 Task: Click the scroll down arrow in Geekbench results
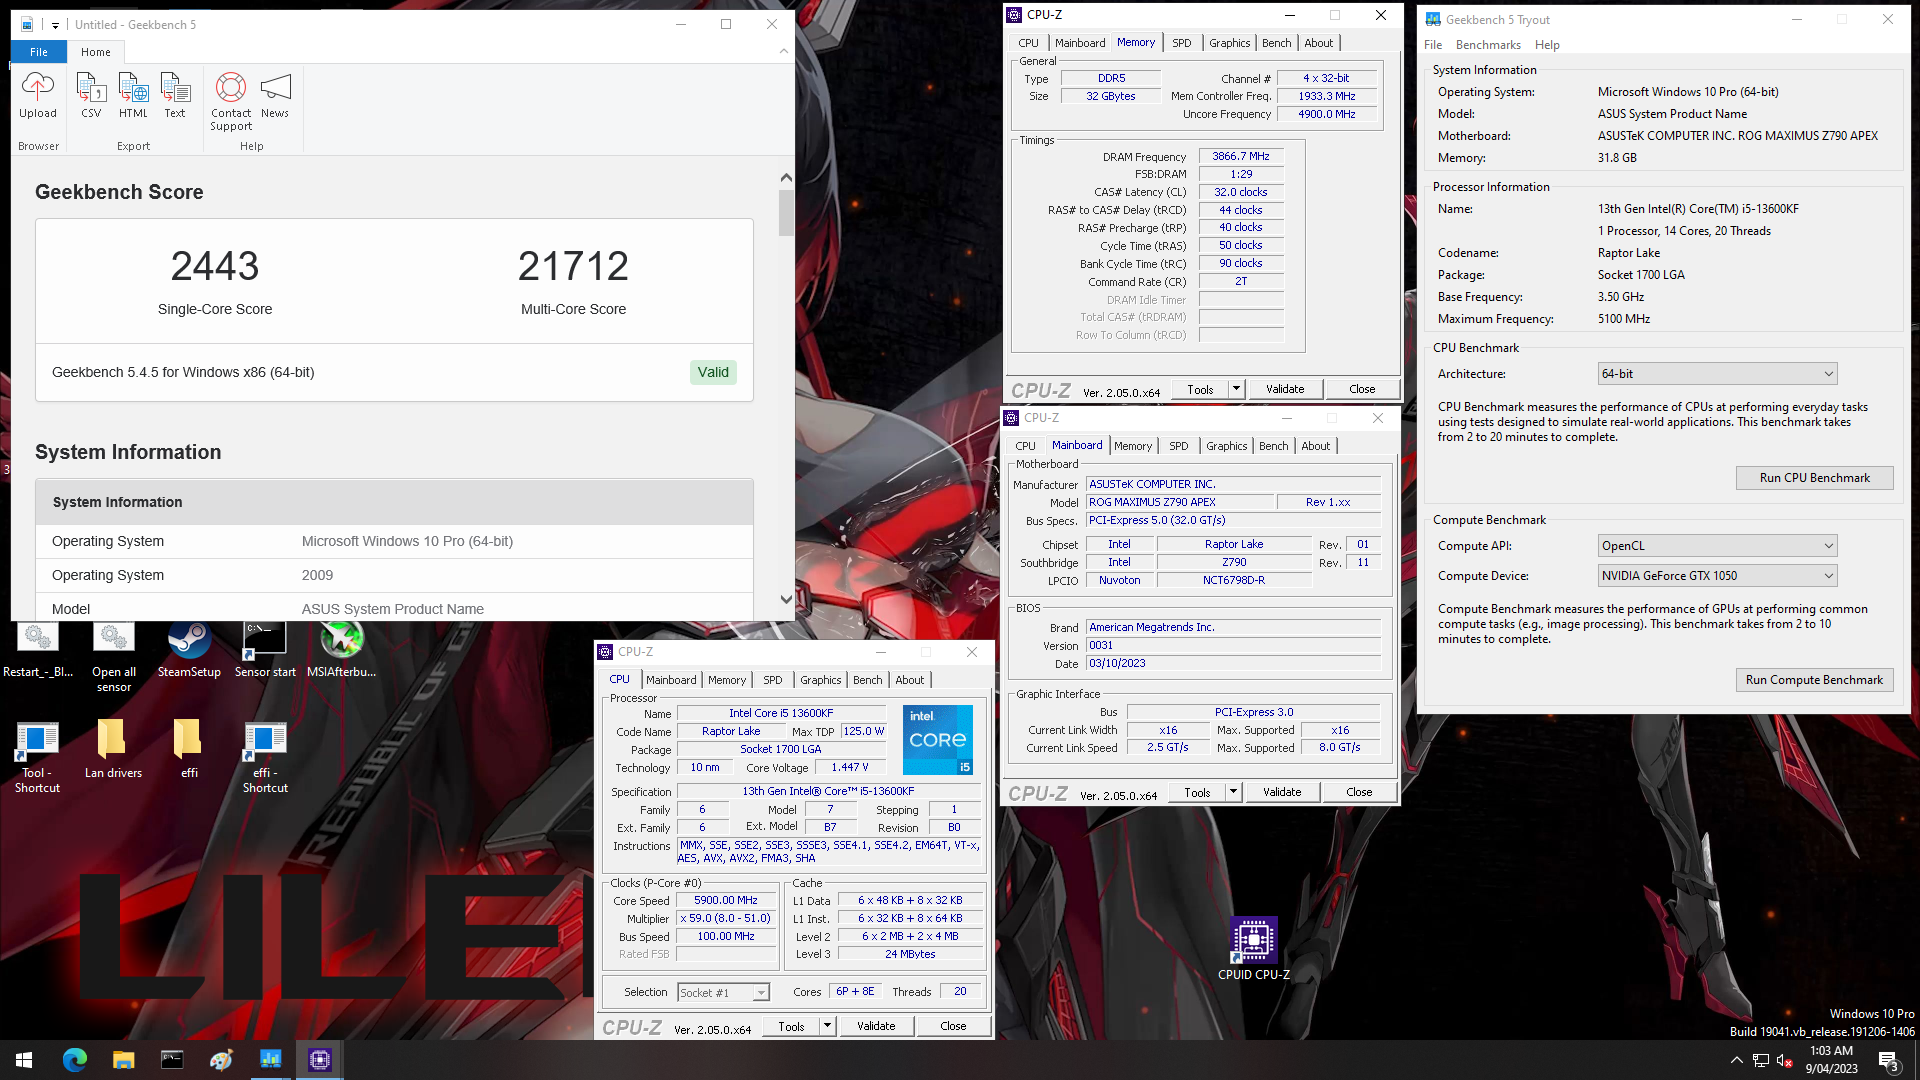click(x=786, y=600)
